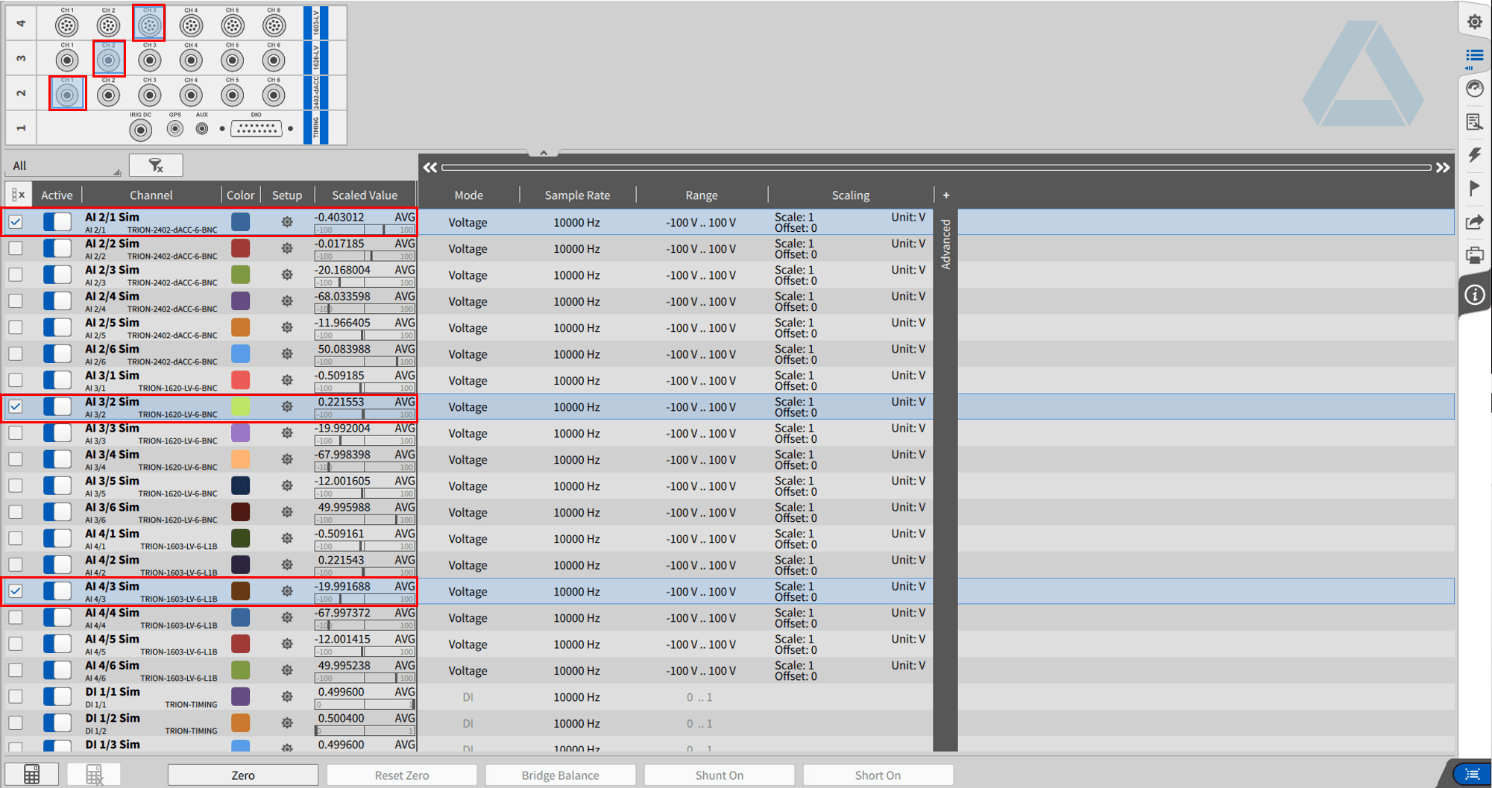Click the color swatch of AI 3/2 Sim
1492x788 pixels.
pos(240,407)
